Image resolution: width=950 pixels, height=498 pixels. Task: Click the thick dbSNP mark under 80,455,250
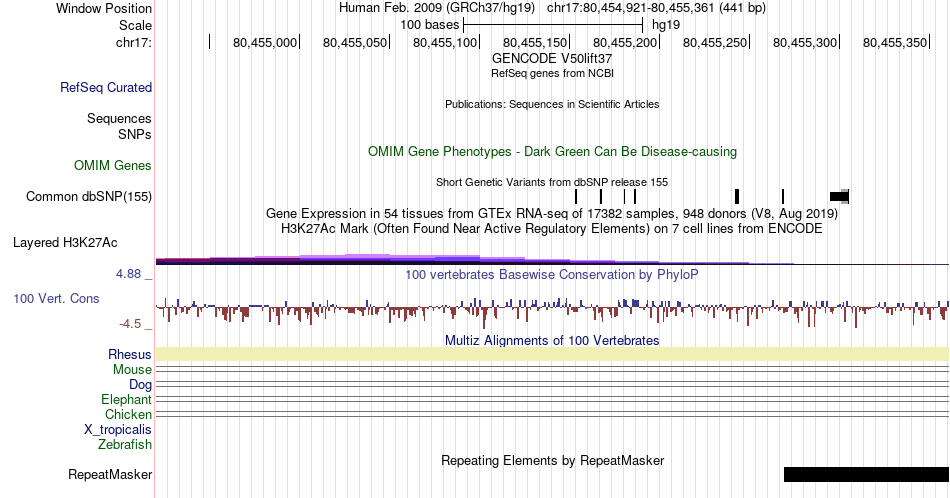pyautogui.click(x=737, y=196)
